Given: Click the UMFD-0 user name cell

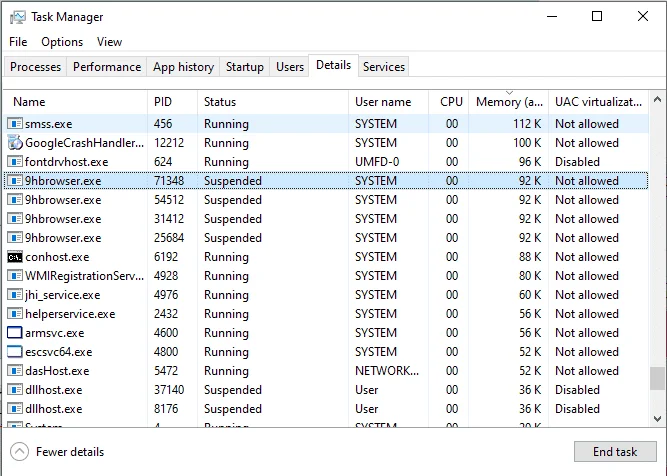Looking at the screenshot, I should [377, 162].
